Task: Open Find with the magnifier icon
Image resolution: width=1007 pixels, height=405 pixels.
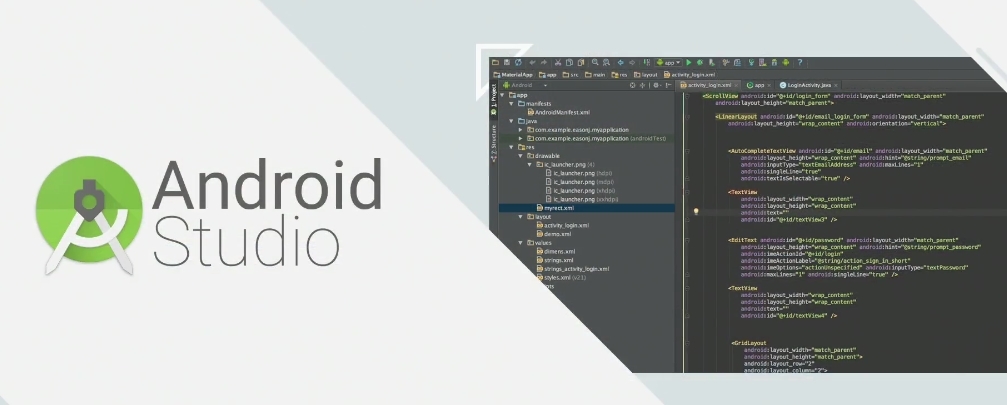Action: coord(595,62)
